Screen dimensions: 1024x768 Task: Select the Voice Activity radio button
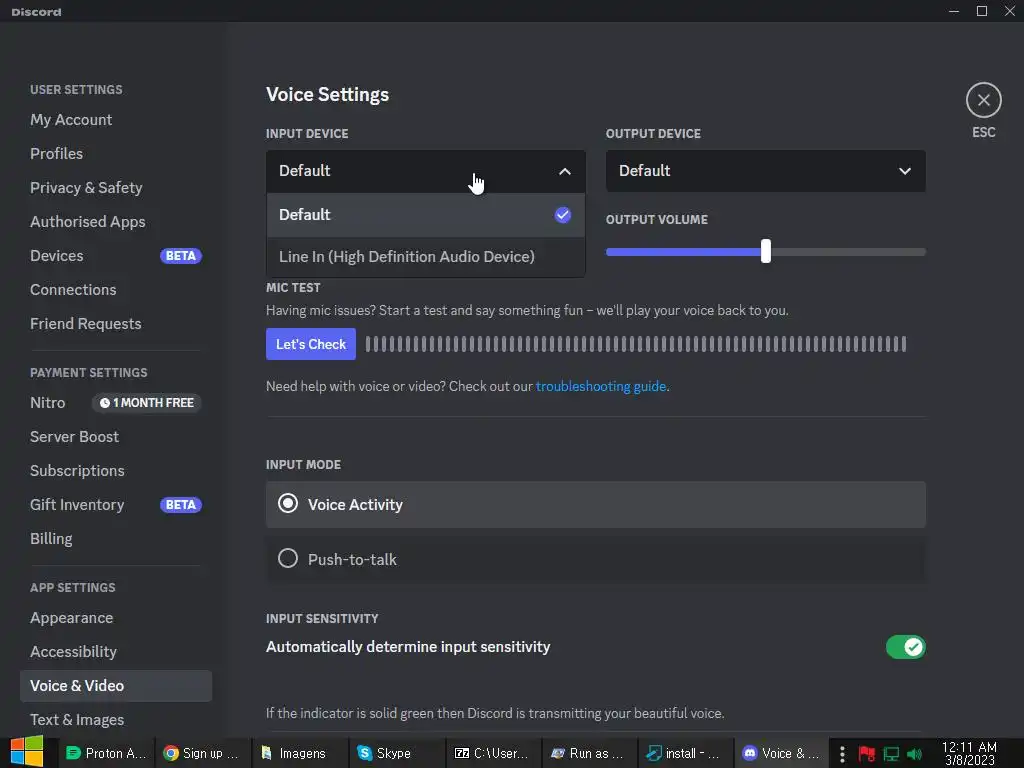288,504
